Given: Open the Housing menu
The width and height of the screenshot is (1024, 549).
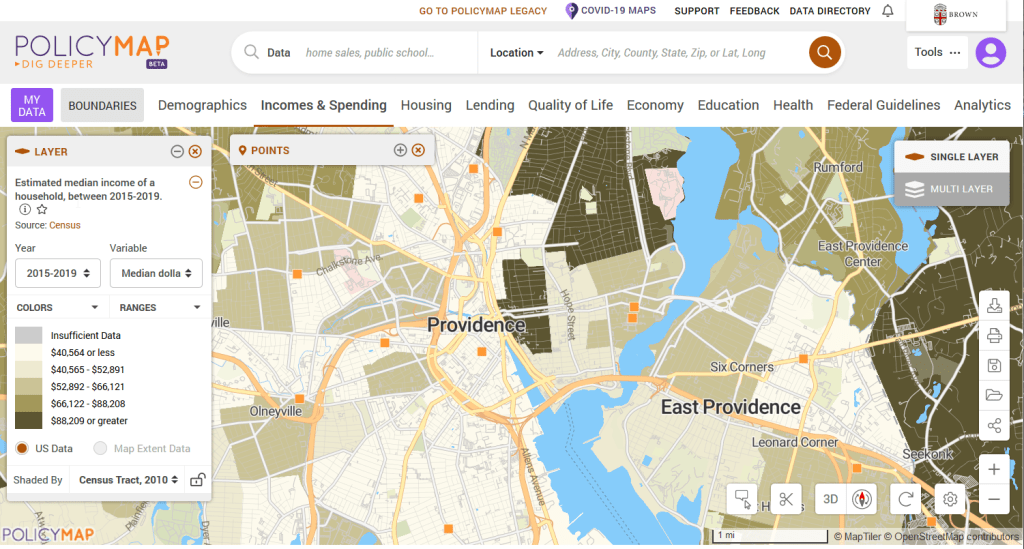Looking at the screenshot, I should [426, 105].
